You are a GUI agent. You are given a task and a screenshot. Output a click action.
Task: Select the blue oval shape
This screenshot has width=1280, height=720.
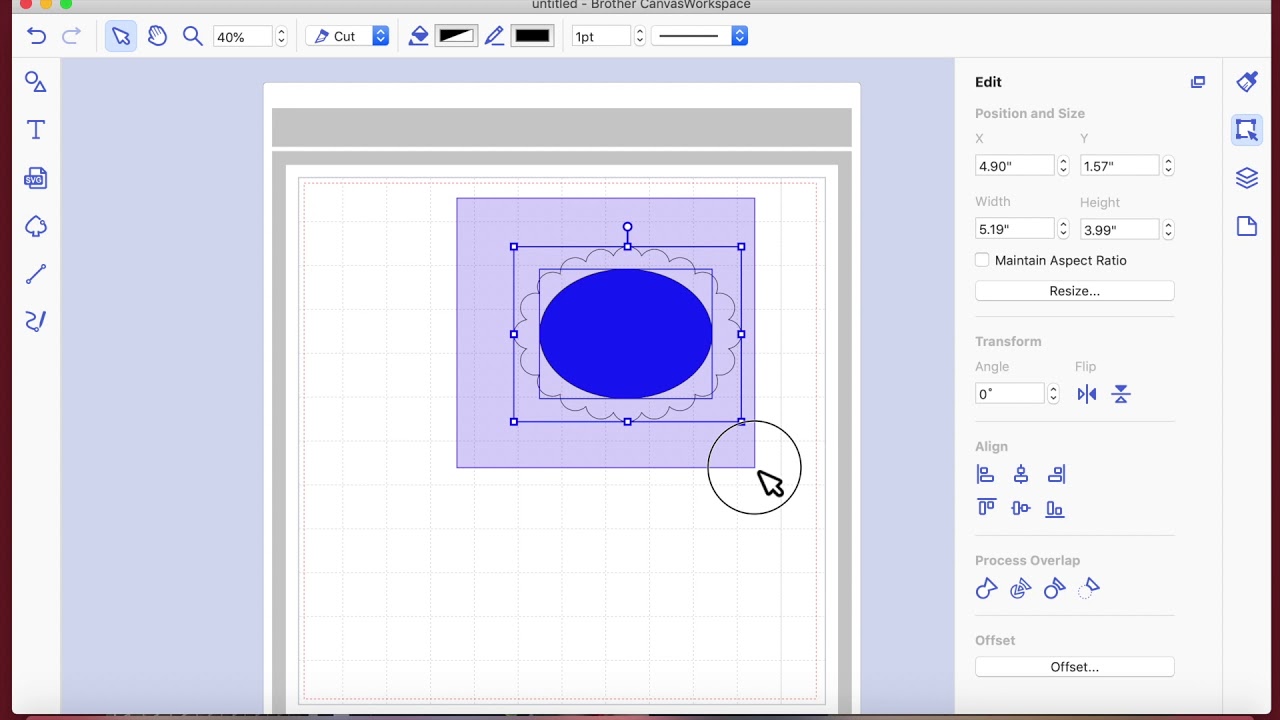[x=626, y=334]
